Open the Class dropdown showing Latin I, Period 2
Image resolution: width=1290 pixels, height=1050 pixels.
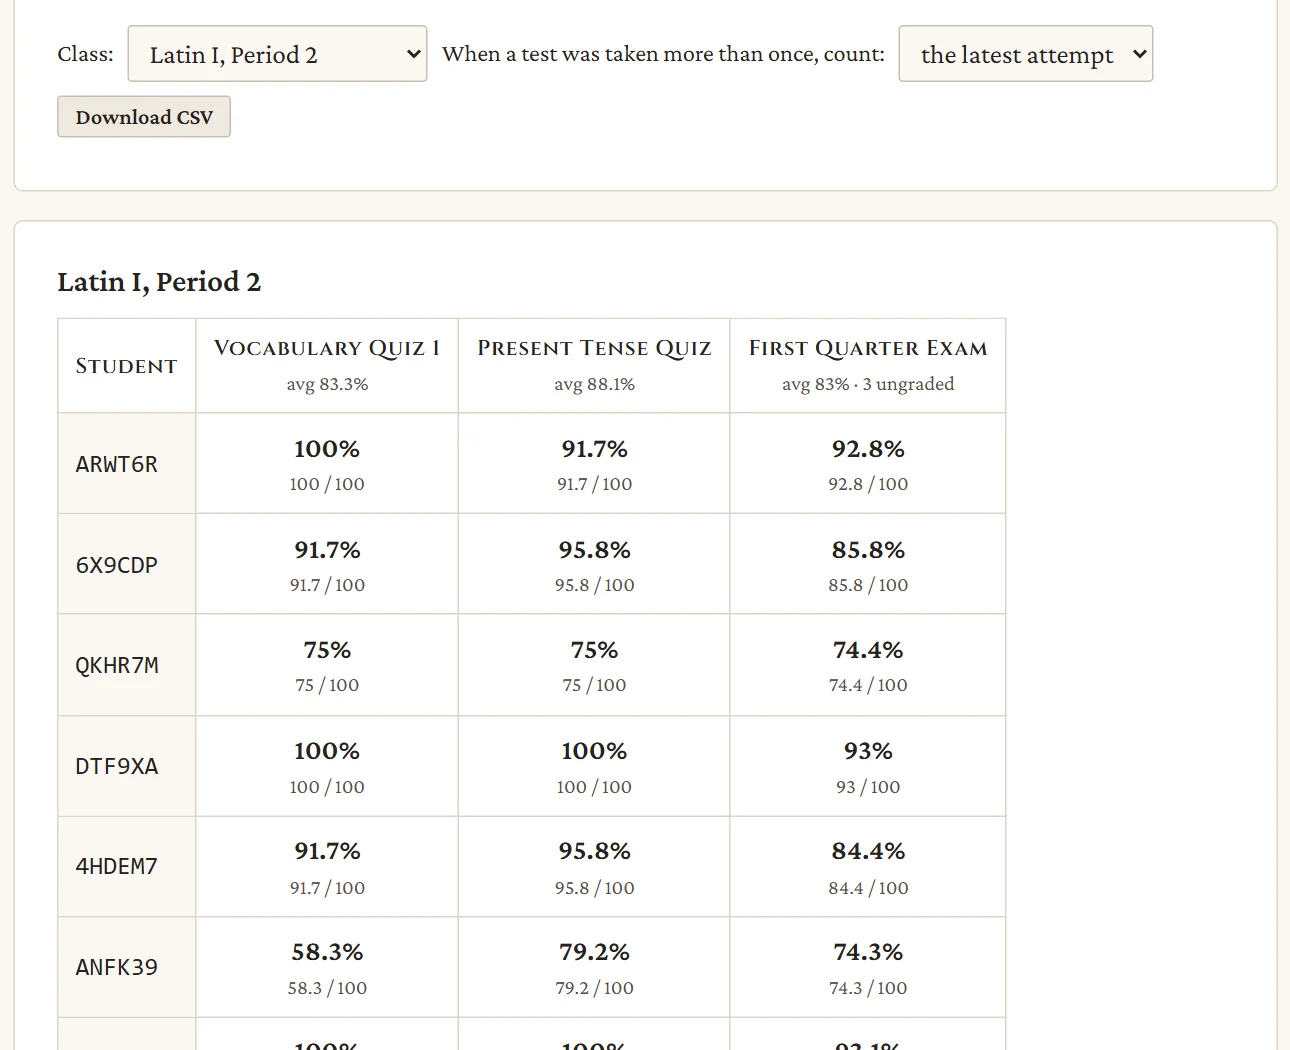[x=277, y=54]
